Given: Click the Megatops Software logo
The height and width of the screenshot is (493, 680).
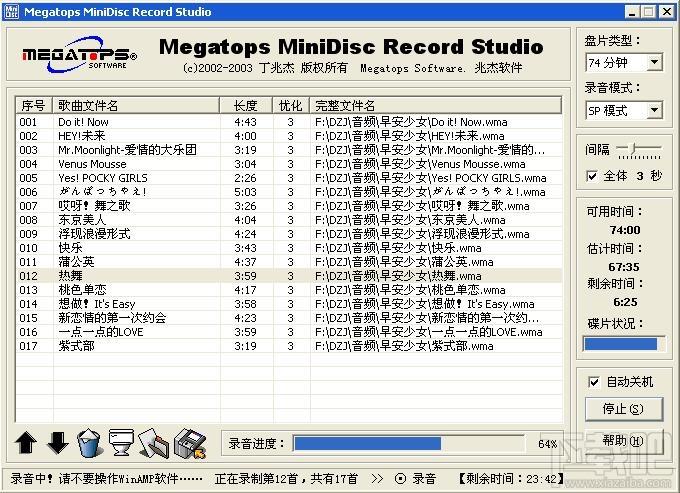Looking at the screenshot, I should [x=79, y=54].
